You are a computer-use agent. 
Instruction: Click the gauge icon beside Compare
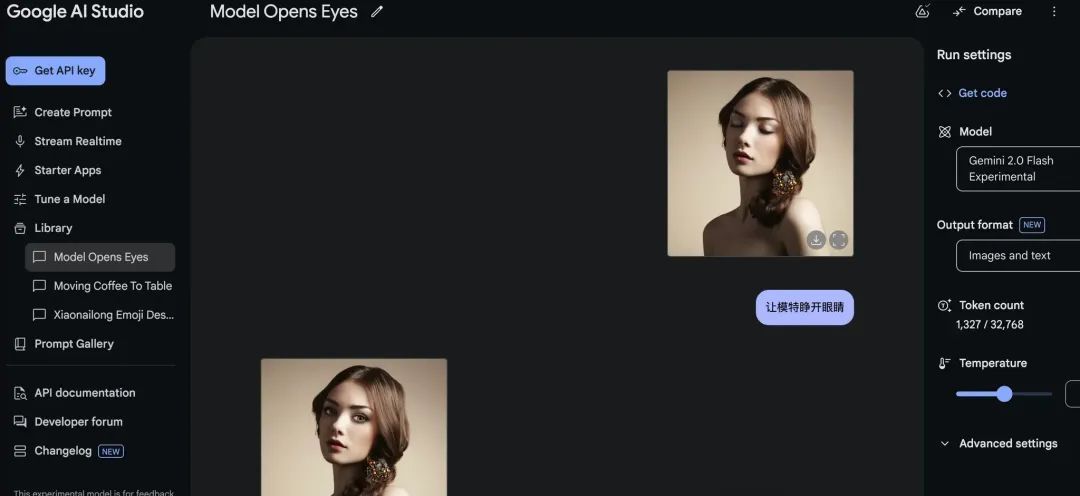(922, 12)
